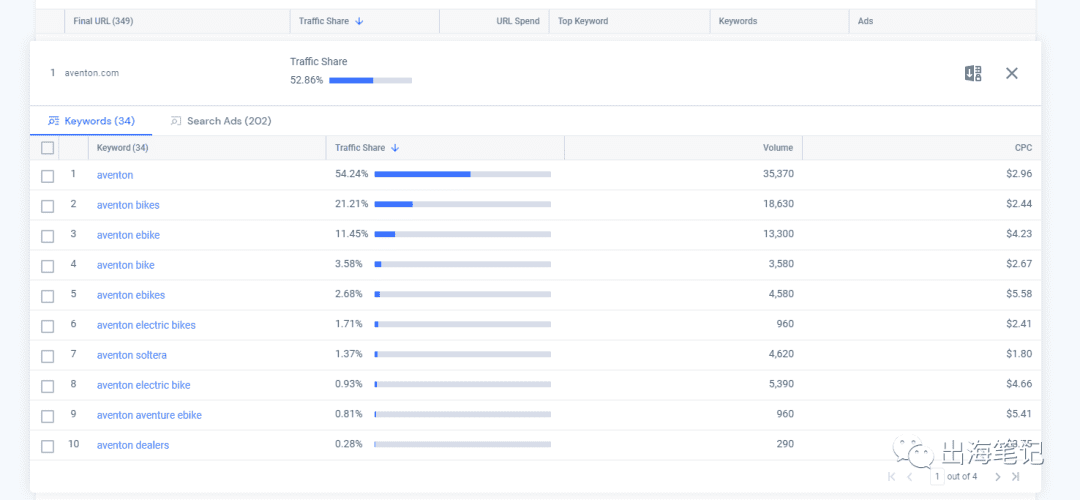Select the aventon.com URL text
Image resolution: width=1080 pixels, height=500 pixels.
[92, 73]
